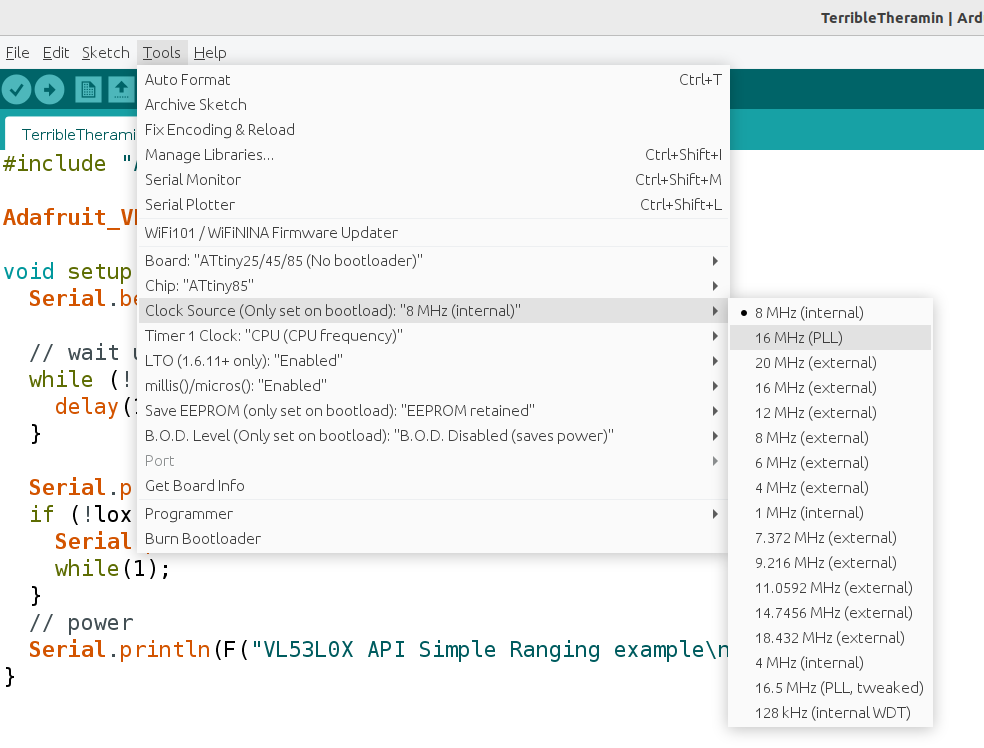Click Burn Bootloader in Tools menu
The image size is (984, 748).
click(203, 539)
